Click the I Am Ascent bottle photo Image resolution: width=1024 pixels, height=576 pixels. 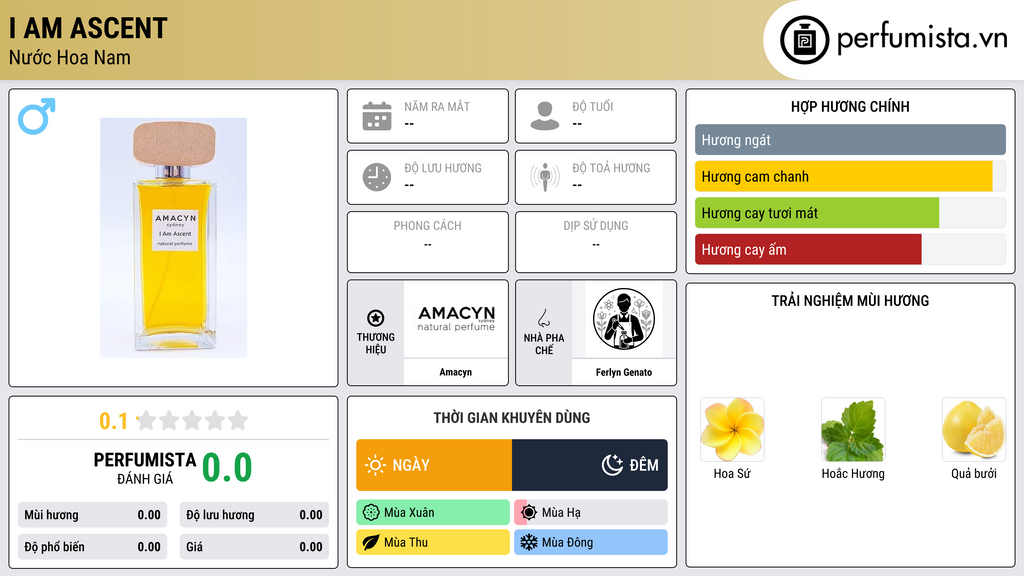pyautogui.click(x=174, y=238)
